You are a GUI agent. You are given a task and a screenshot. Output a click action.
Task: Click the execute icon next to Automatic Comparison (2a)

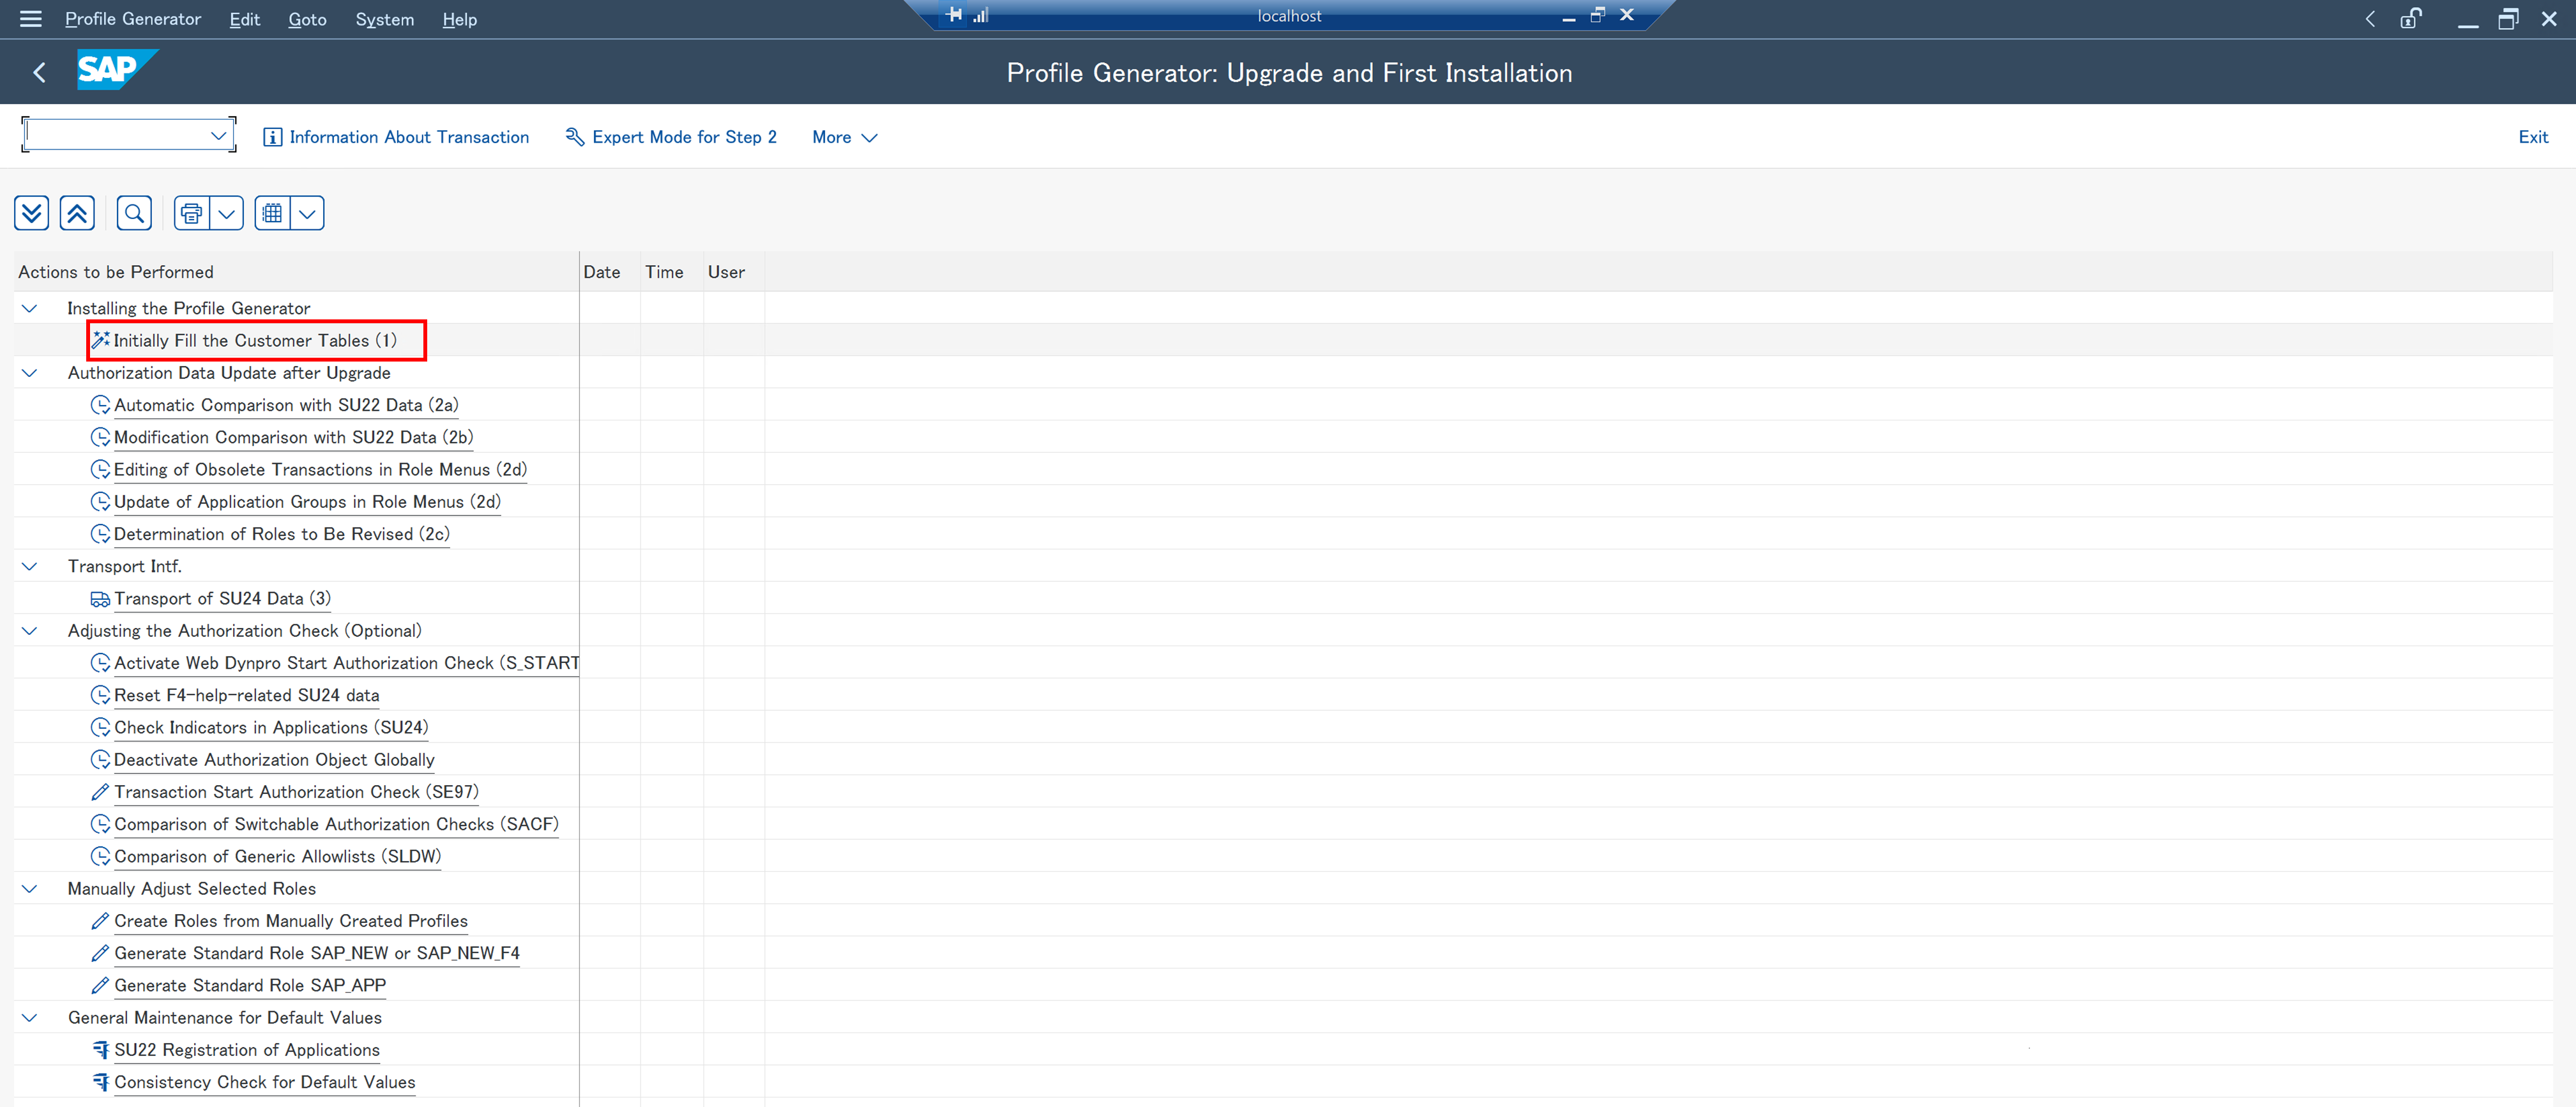pyautogui.click(x=100, y=405)
